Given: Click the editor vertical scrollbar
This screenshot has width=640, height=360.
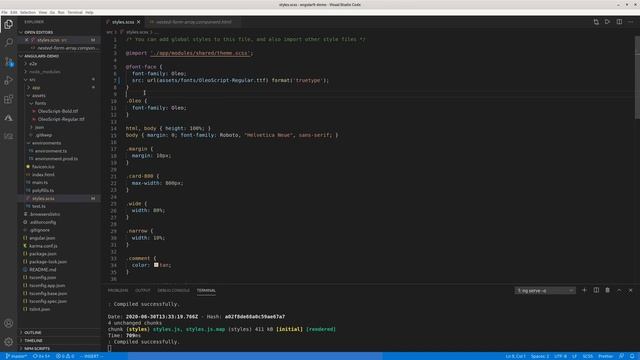Looking at the screenshot, I should (637, 77).
